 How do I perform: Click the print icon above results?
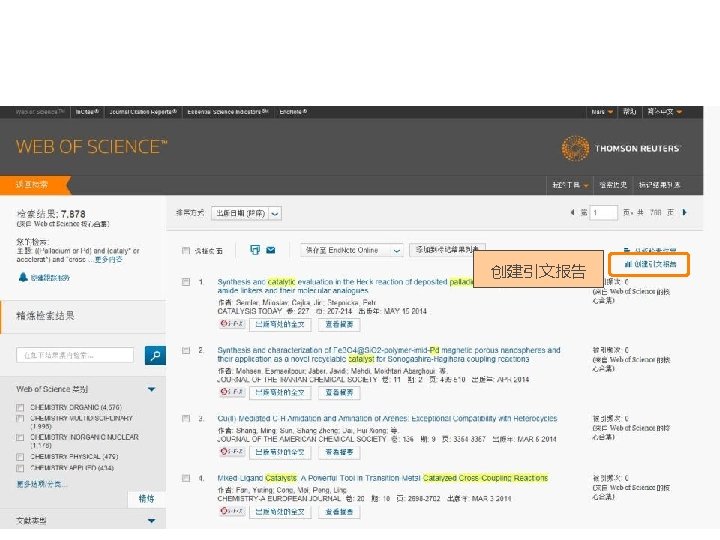[x=255, y=250]
